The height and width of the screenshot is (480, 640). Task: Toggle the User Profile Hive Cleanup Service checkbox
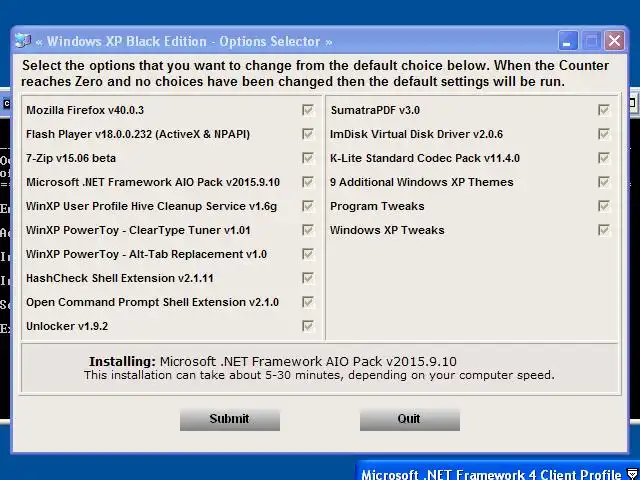tap(308, 206)
